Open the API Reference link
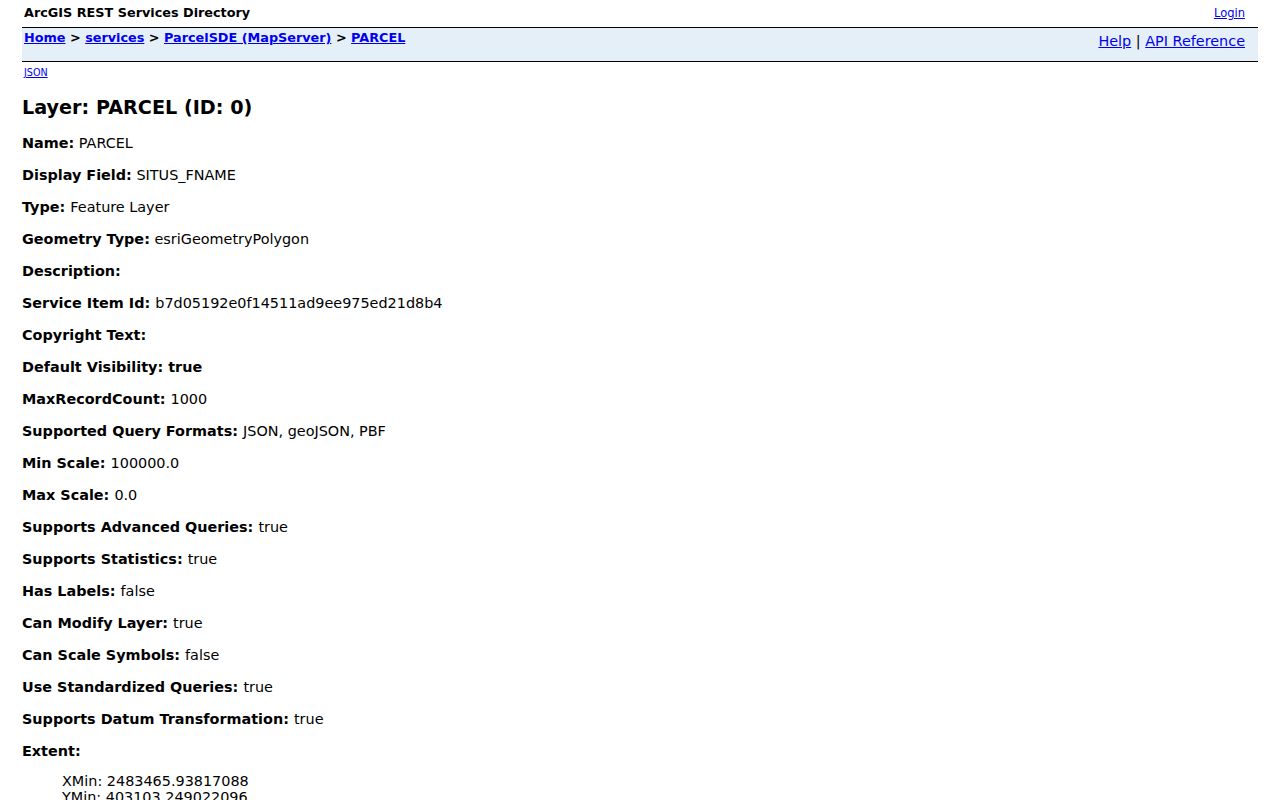Viewport: 1280px width, 800px height. coord(1195,41)
